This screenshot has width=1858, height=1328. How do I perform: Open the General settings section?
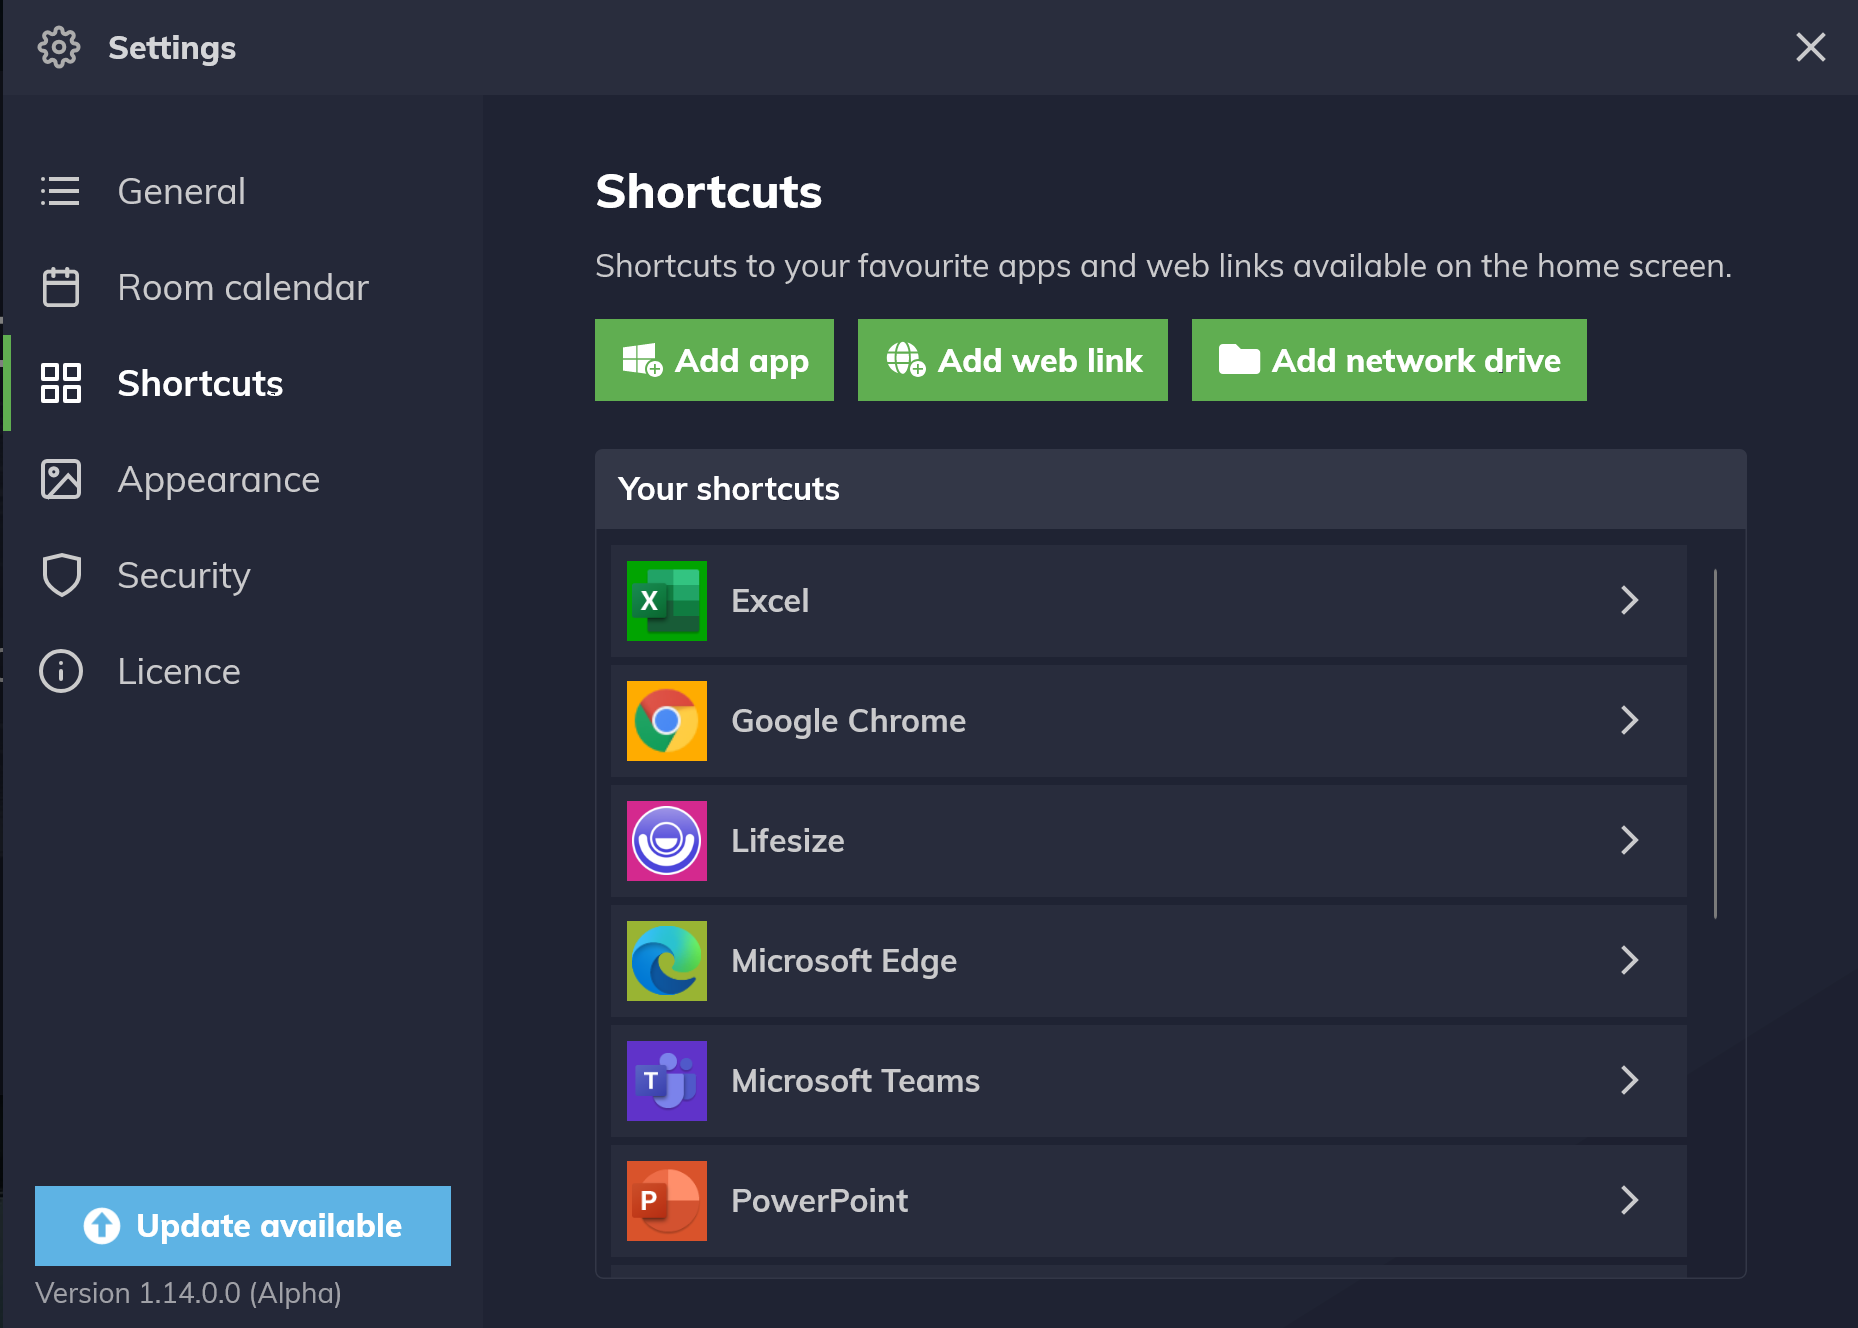click(181, 192)
